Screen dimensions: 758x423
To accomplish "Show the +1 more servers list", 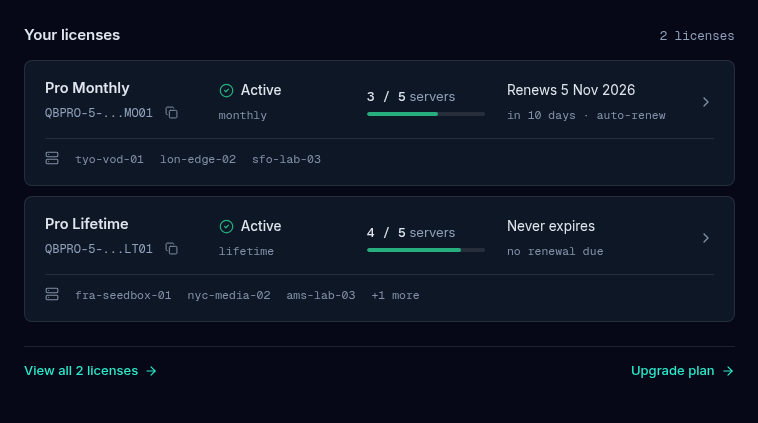I will (395, 295).
